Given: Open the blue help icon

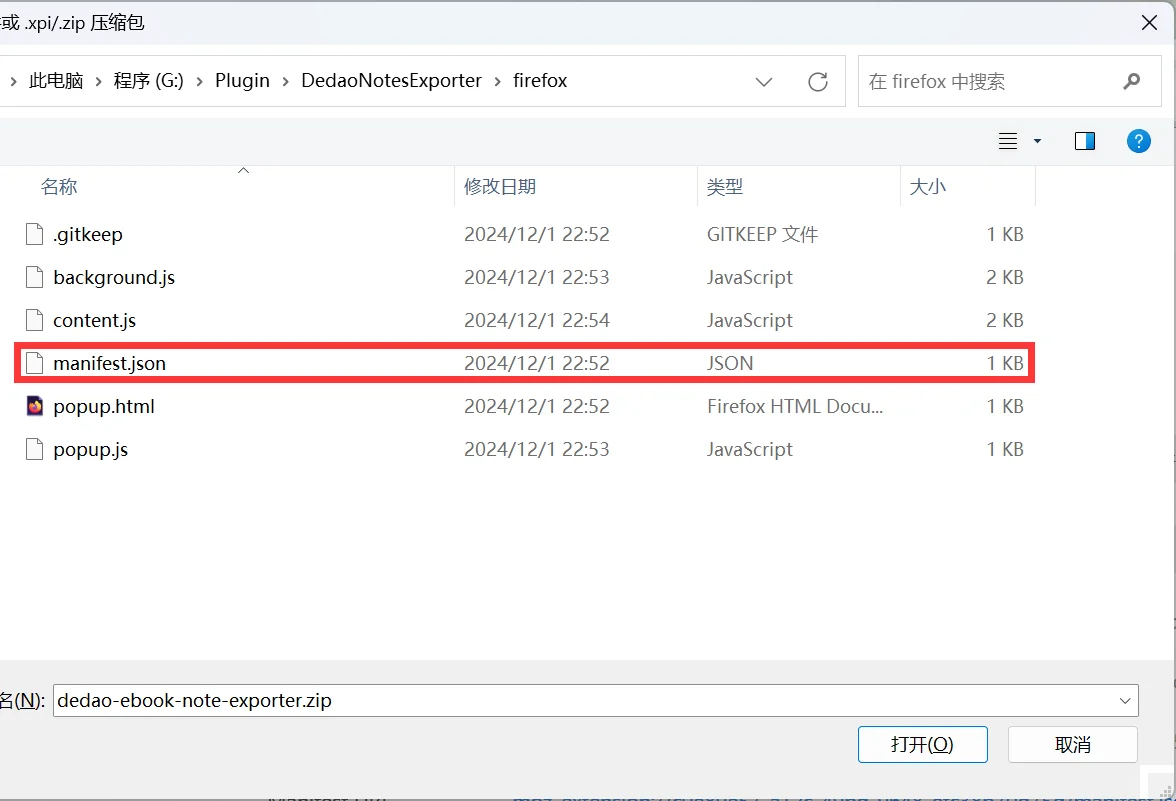Looking at the screenshot, I should click(x=1138, y=141).
